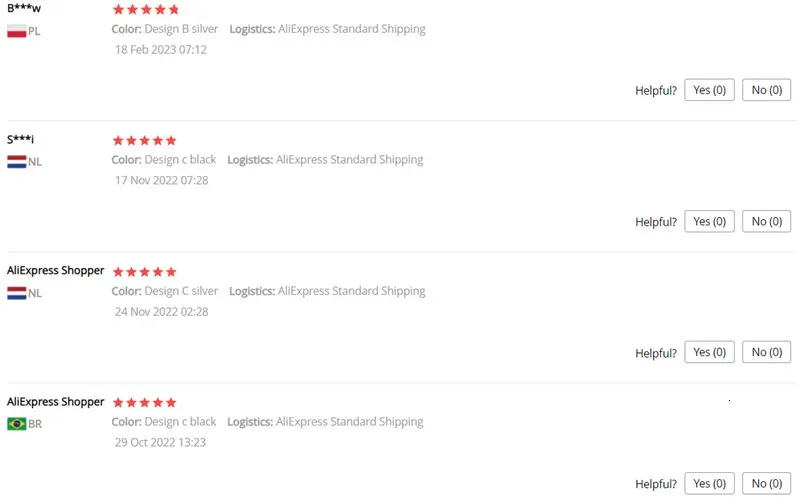This screenshot has height=504, width=800.
Task: Click AliExpress Shopper name on Netherlands review
Action: (56, 270)
